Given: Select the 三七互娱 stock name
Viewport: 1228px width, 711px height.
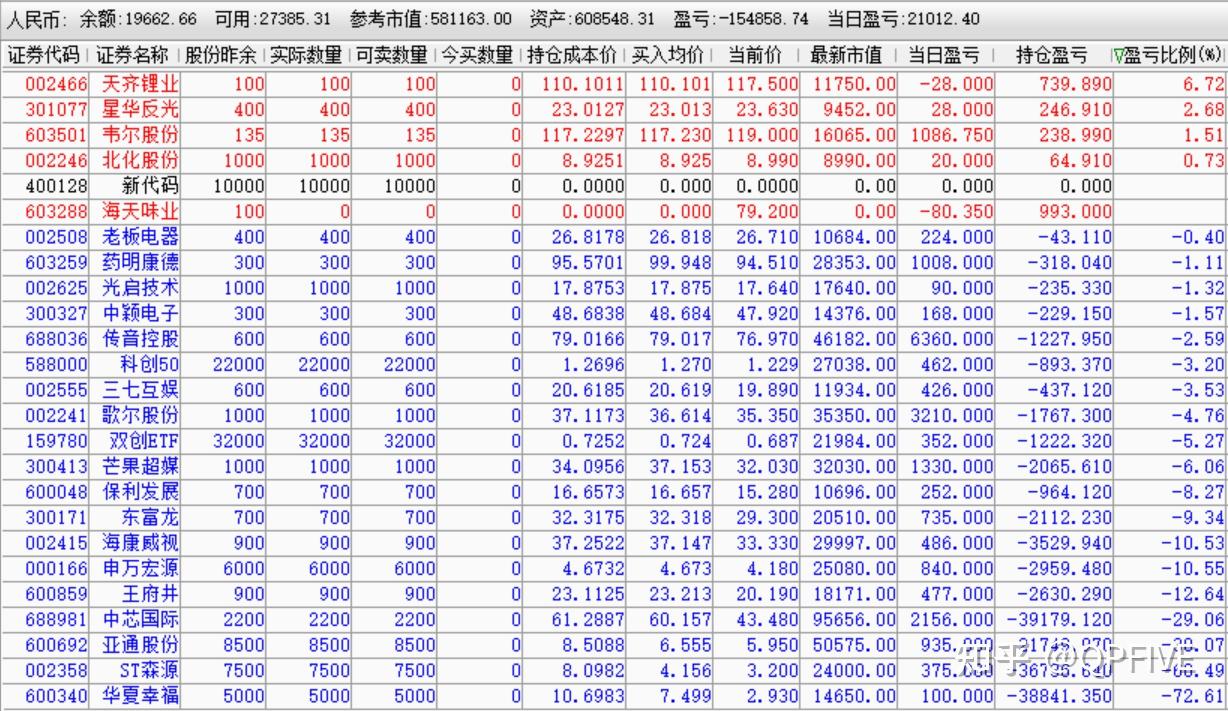Looking at the screenshot, I should [140, 389].
